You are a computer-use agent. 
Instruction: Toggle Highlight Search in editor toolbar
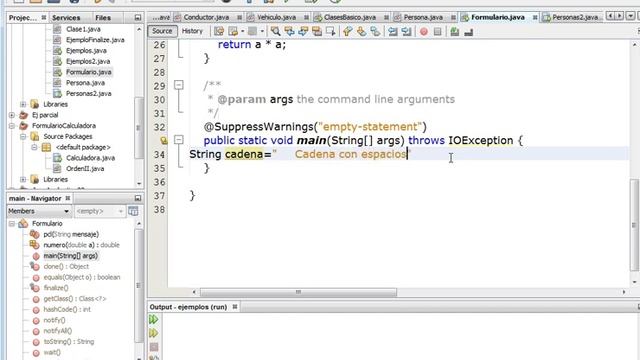point(317,31)
